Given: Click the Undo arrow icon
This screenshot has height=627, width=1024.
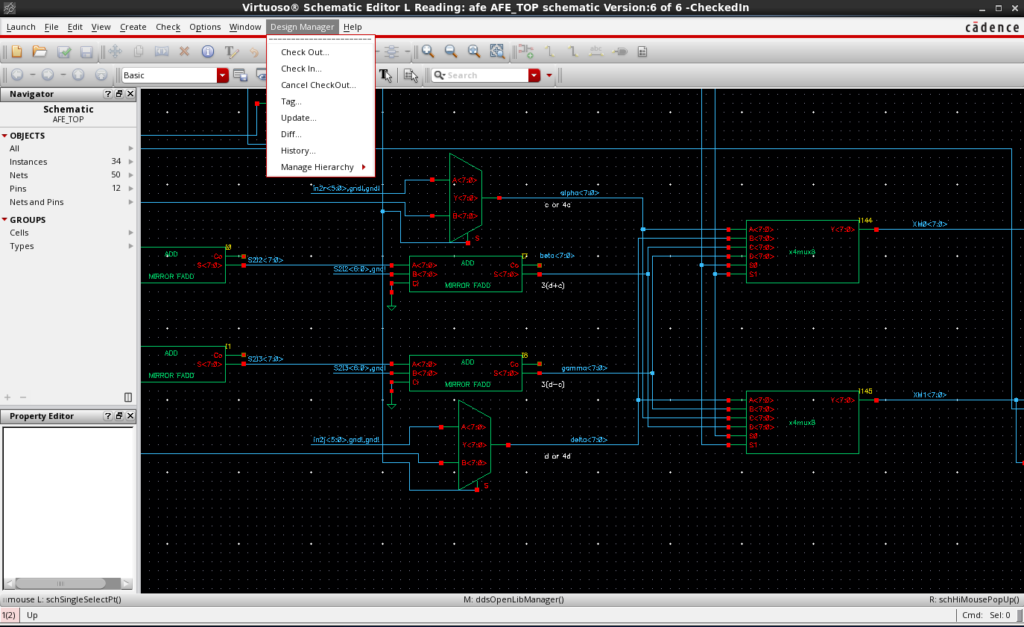Looking at the screenshot, I should click(x=254, y=52).
